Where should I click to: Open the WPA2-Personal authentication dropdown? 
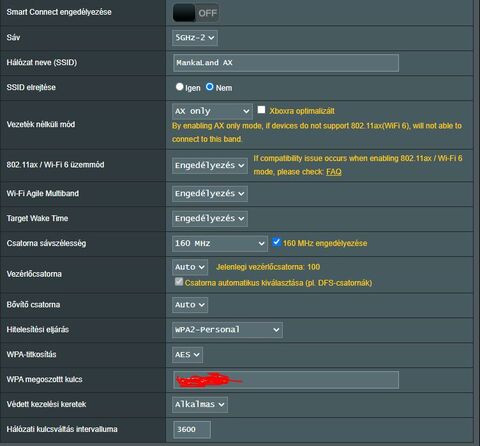tap(227, 330)
